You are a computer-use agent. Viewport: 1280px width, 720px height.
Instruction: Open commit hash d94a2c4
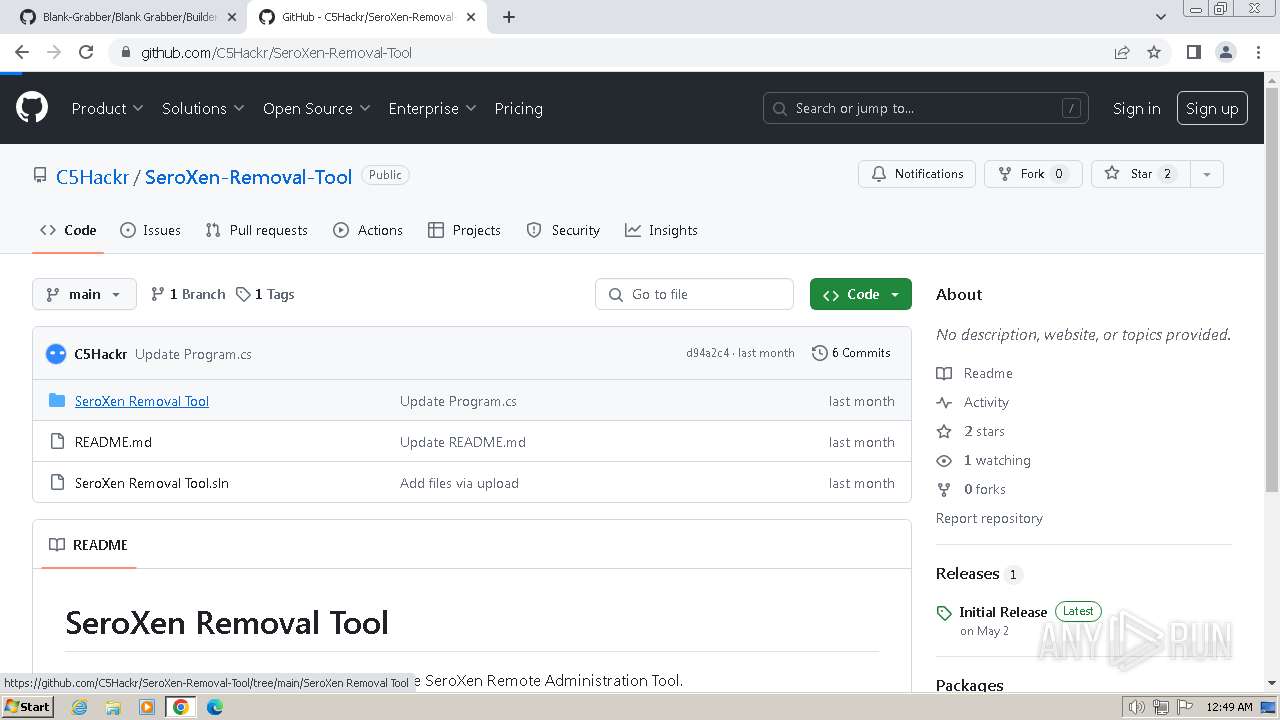point(707,353)
